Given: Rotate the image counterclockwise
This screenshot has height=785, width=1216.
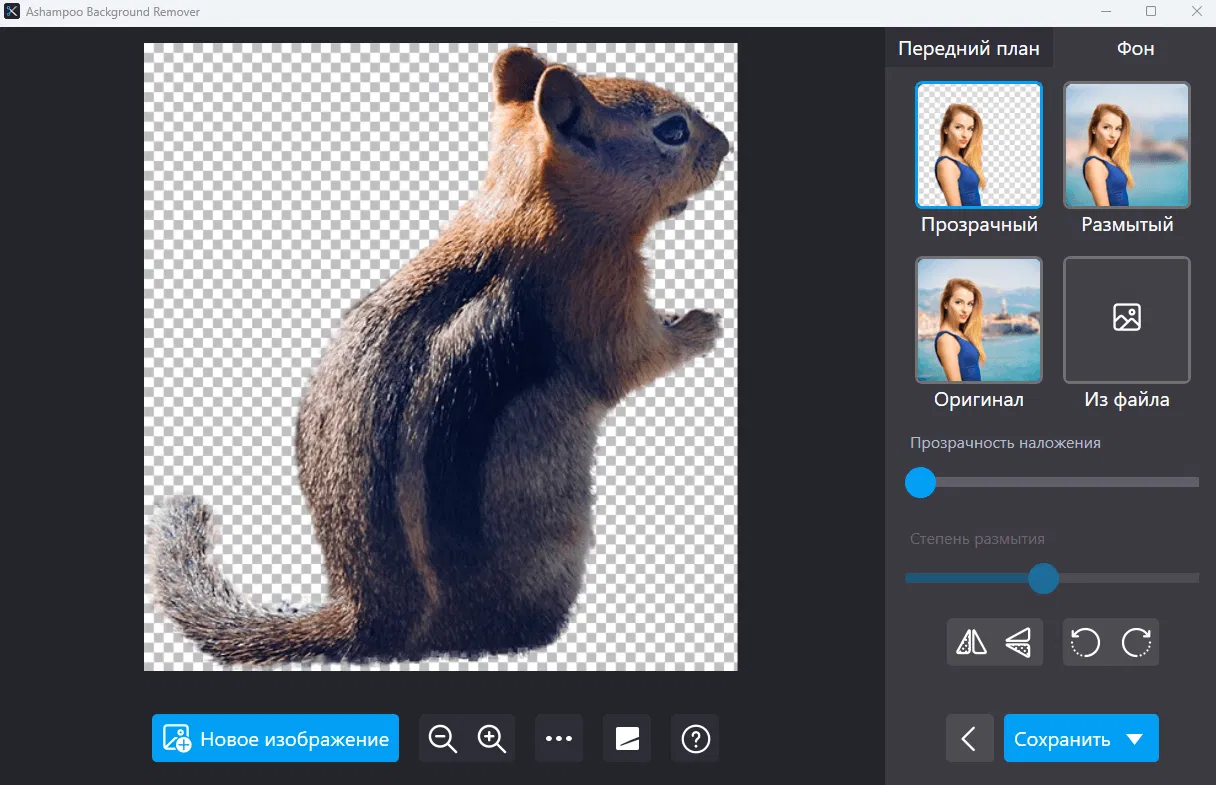Looking at the screenshot, I should 1086,642.
